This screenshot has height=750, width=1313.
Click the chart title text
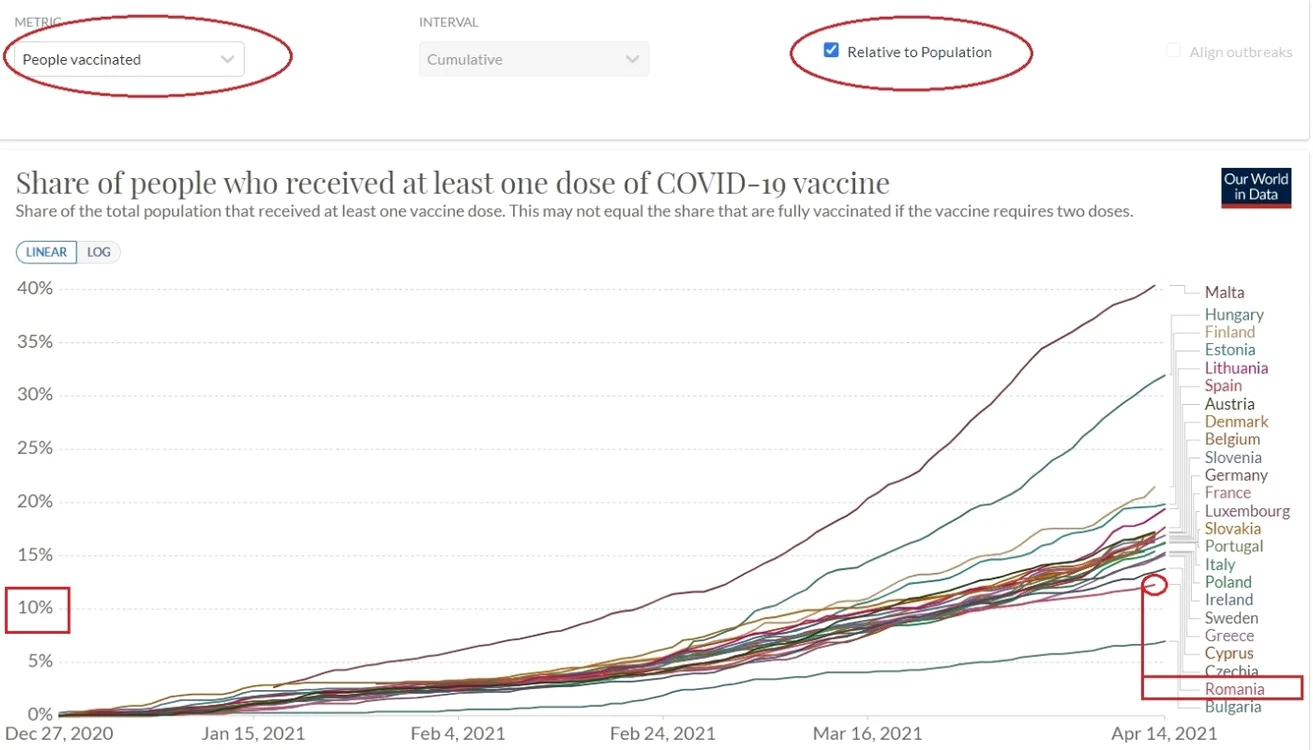coord(452,183)
